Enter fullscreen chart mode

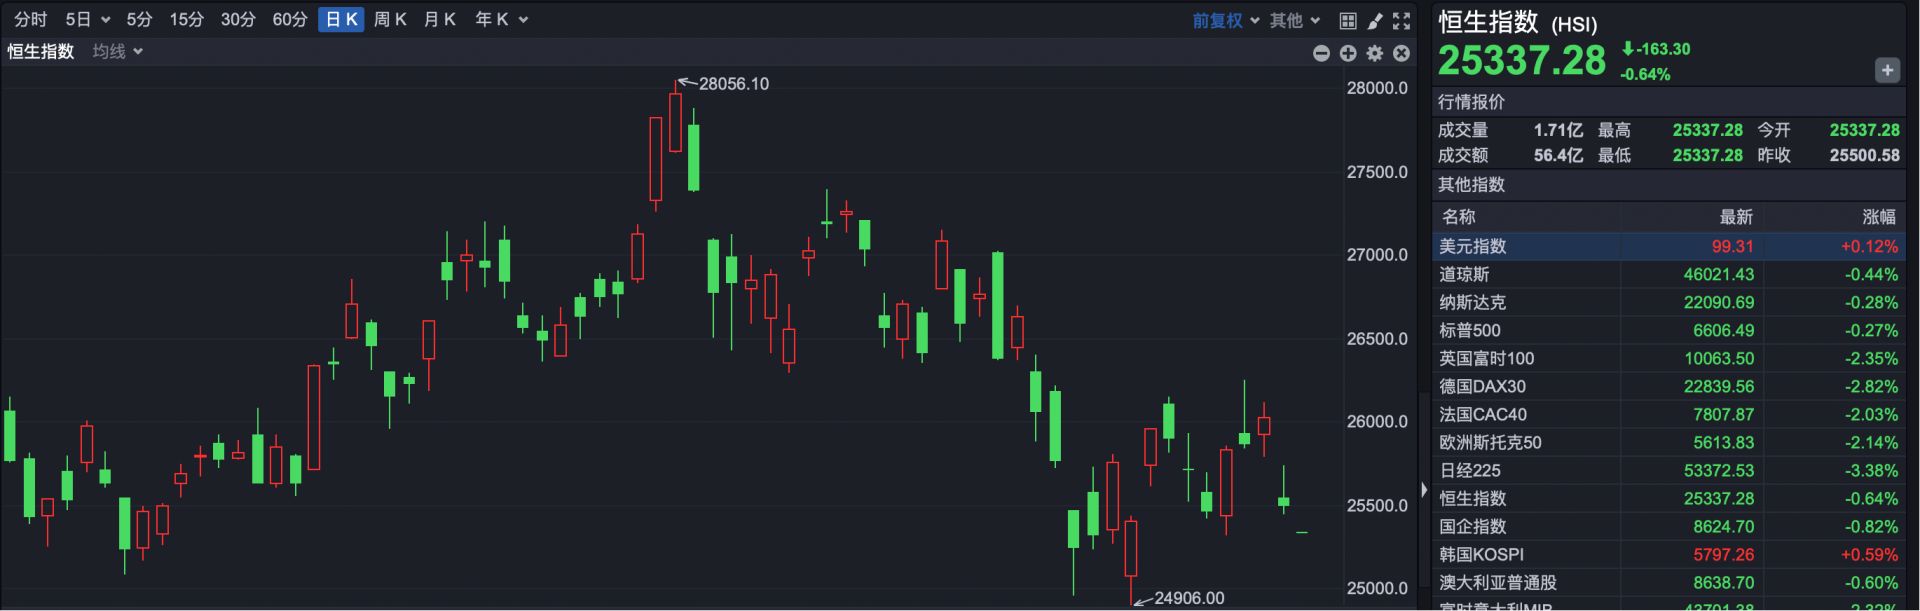point(1402,20)
